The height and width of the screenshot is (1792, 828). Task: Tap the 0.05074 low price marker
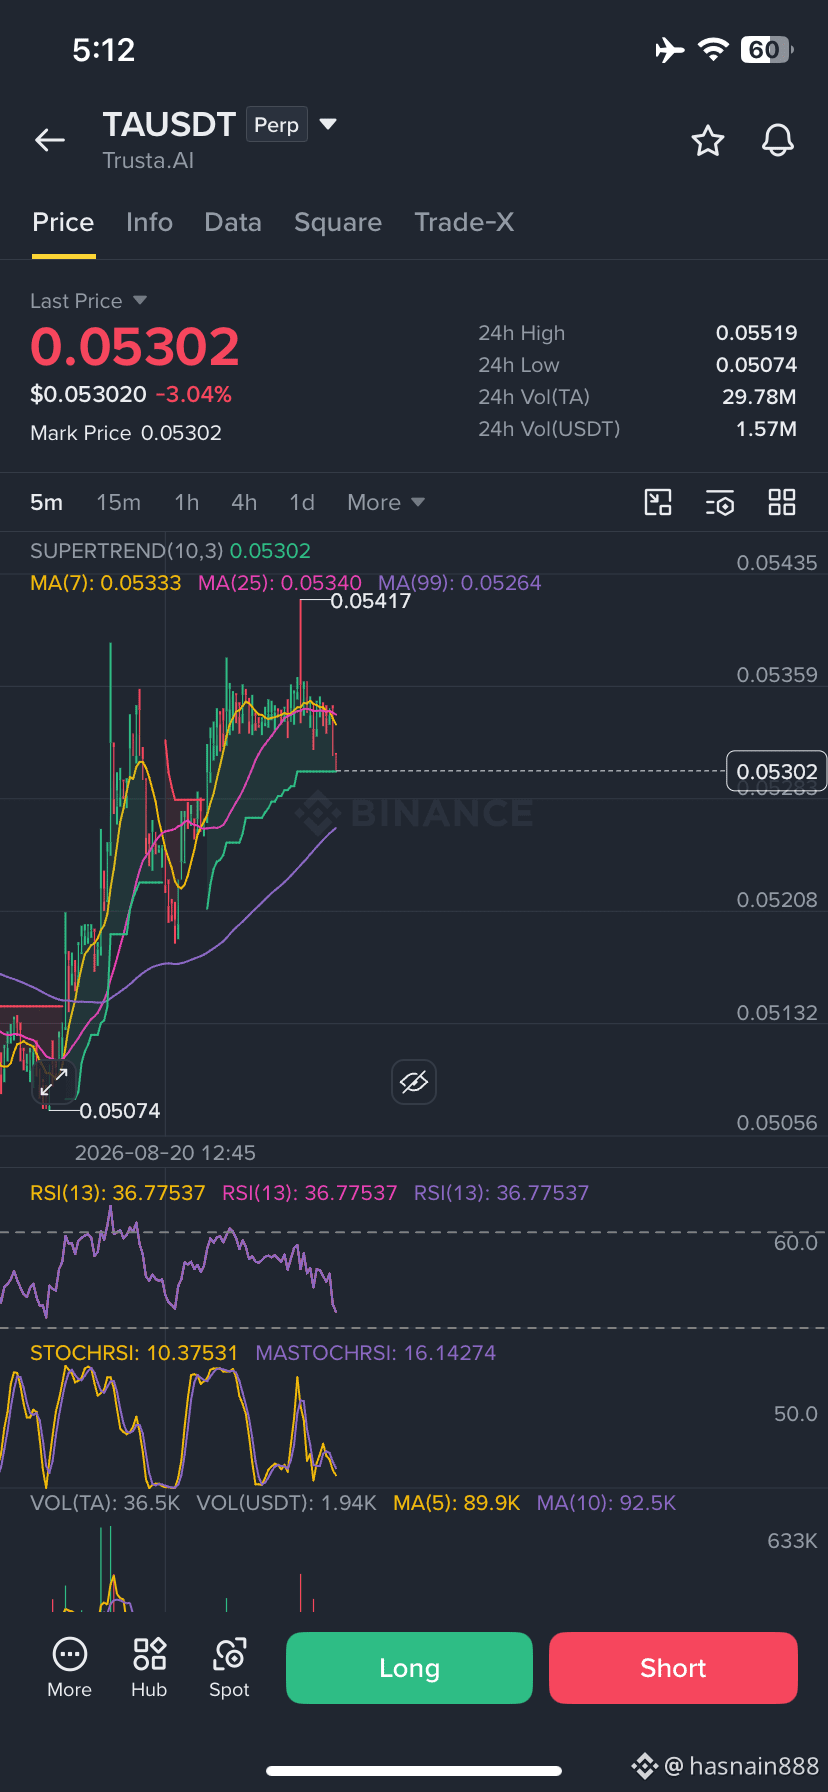(x=119, y=1110)
